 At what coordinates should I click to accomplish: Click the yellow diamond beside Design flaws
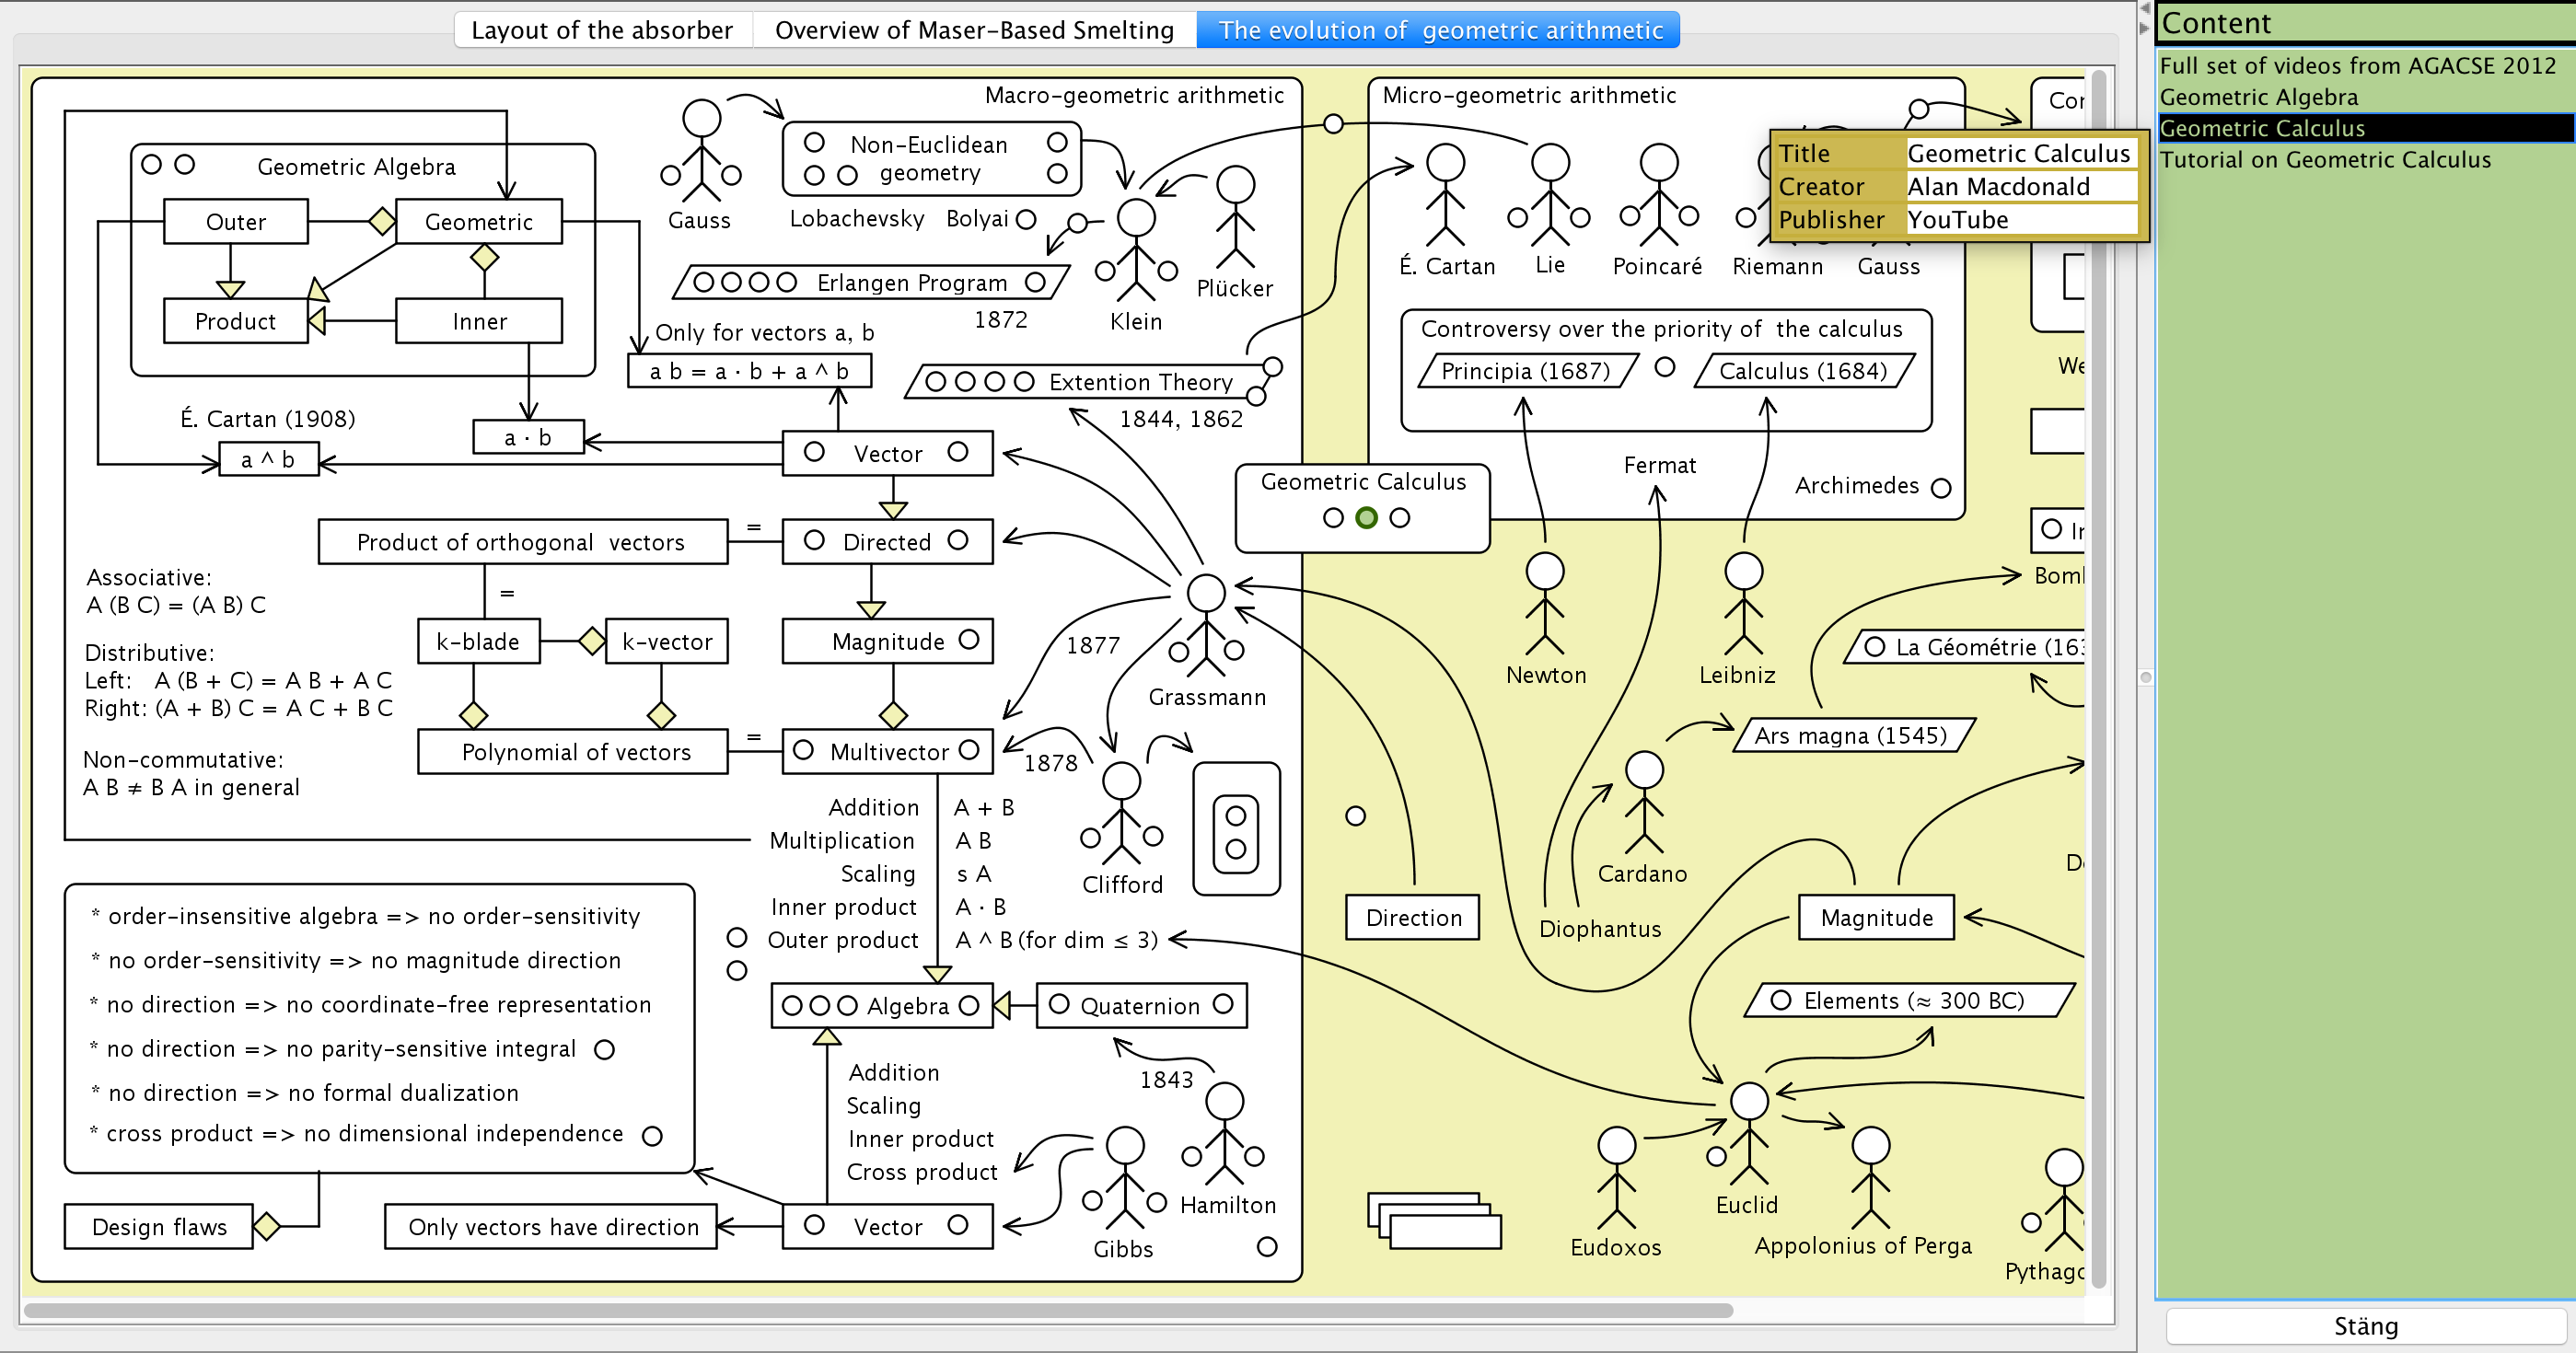tap(267, 1226)
